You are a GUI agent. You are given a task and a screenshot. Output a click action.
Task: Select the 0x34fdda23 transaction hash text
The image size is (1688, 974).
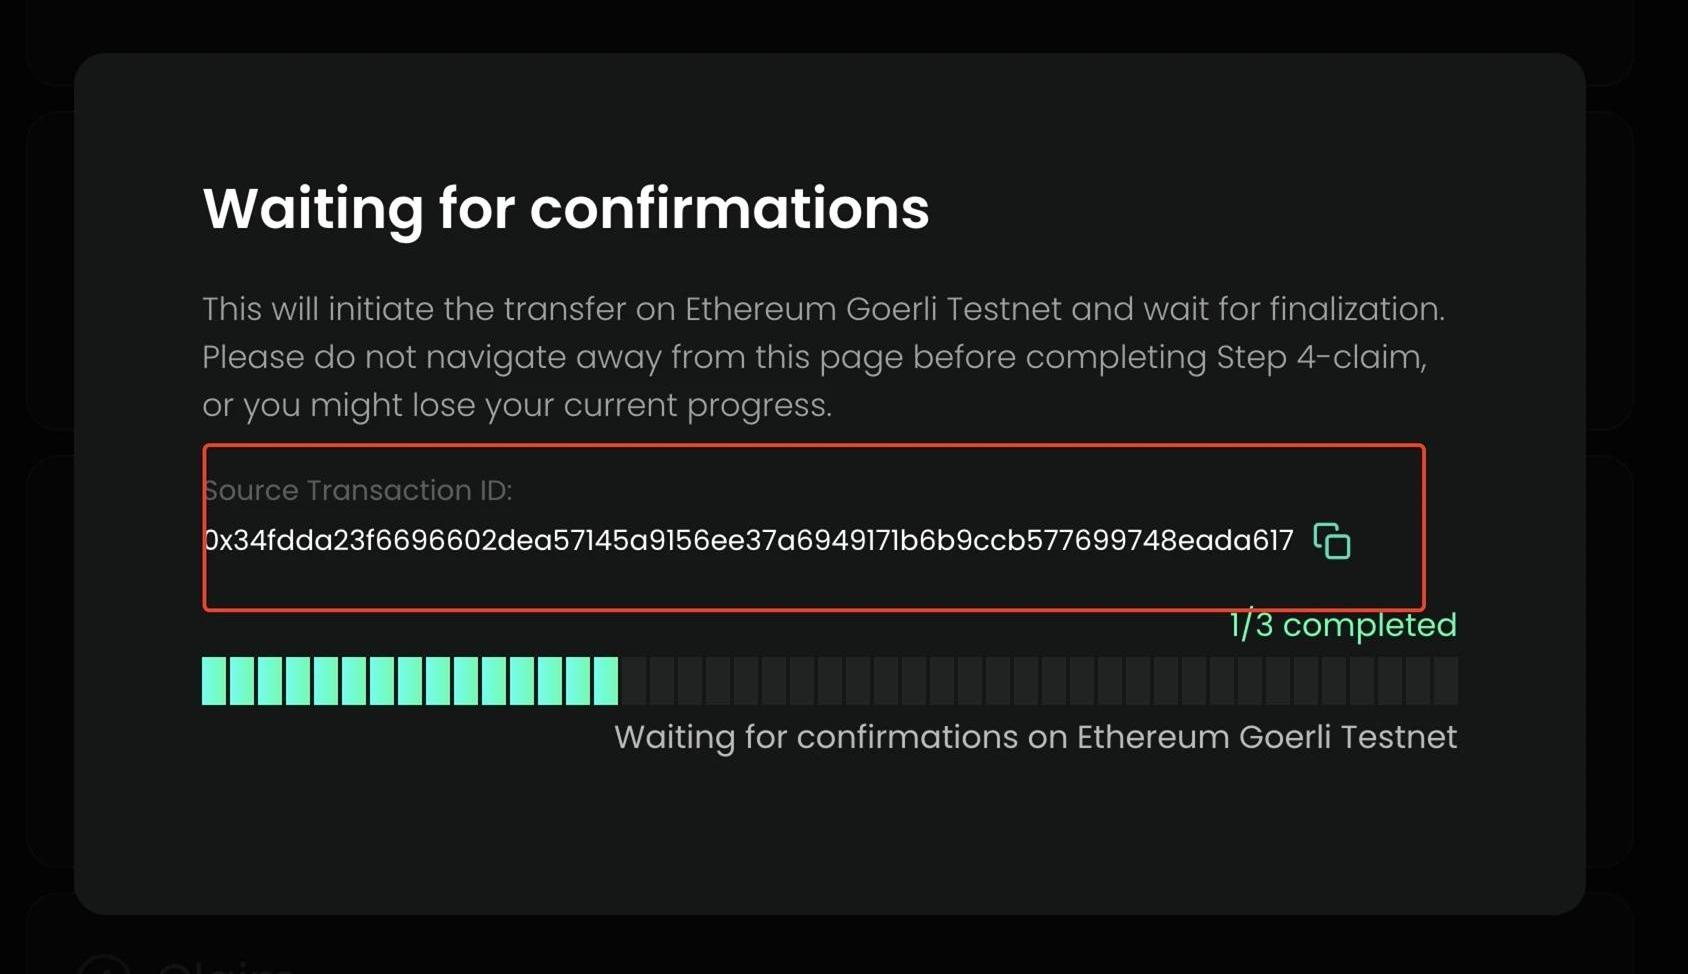click(747, 541)
